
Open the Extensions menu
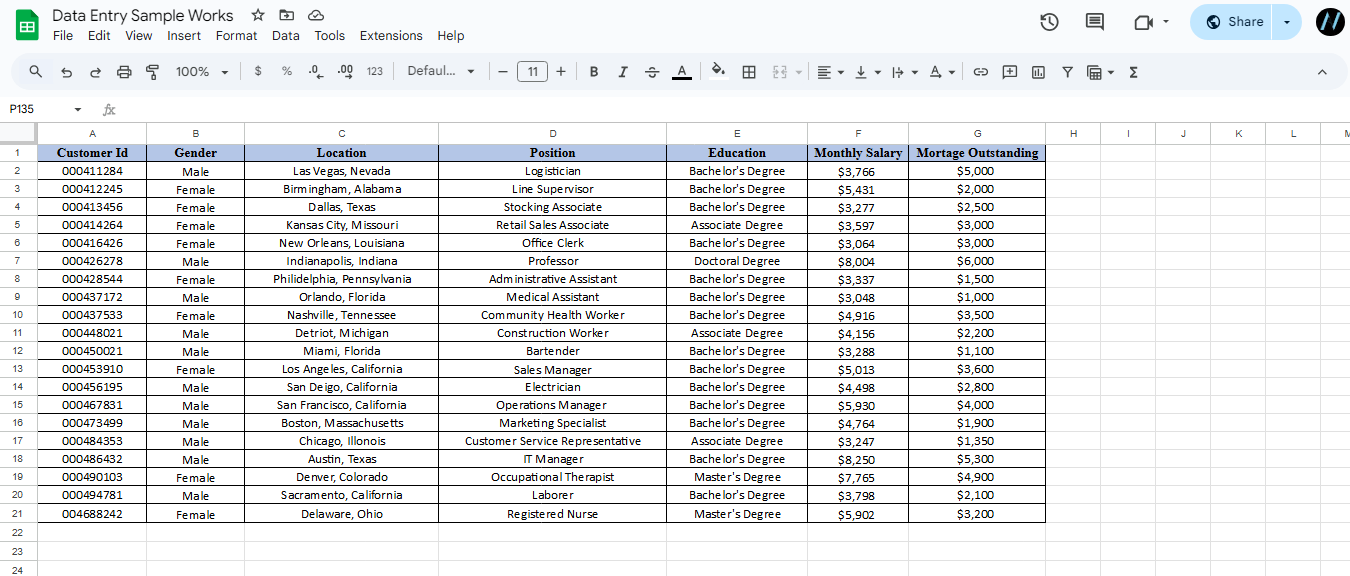[x=391, y=35]
